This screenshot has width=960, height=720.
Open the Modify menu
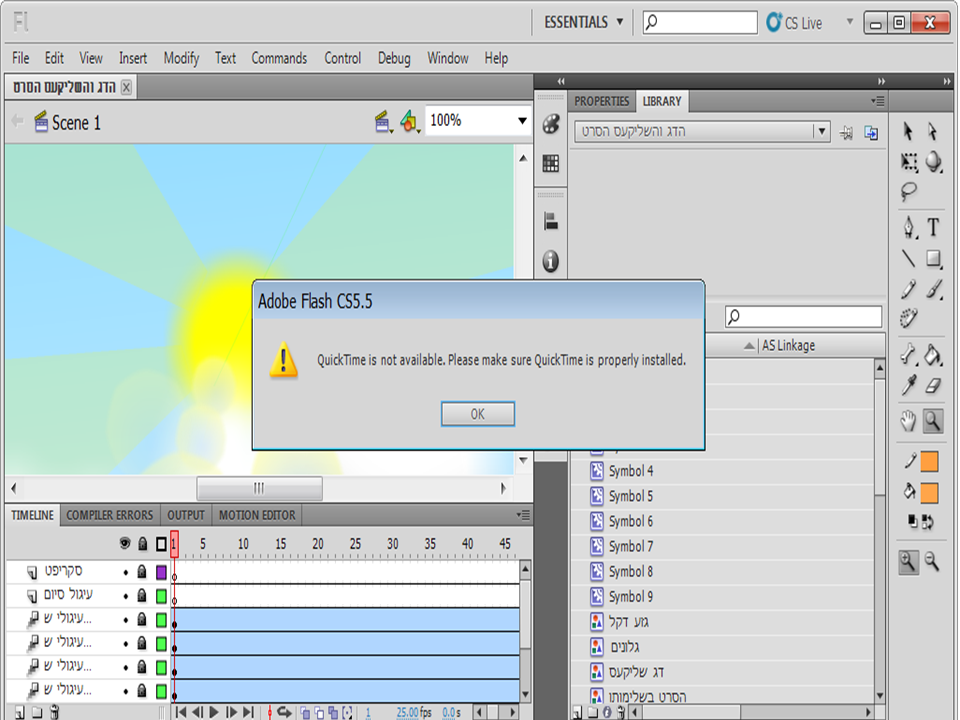pyautogui.click(x=181, y=58)
